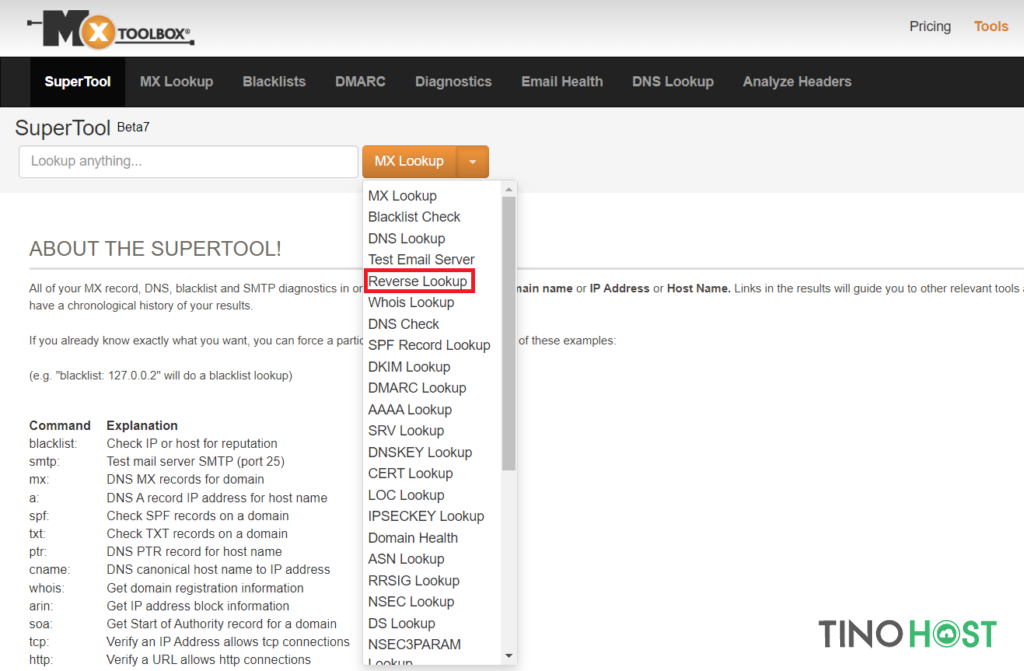Choose Reverse Lookup from the dropdown
Screen dimensions: 1024x671
(x=418, y=281)
